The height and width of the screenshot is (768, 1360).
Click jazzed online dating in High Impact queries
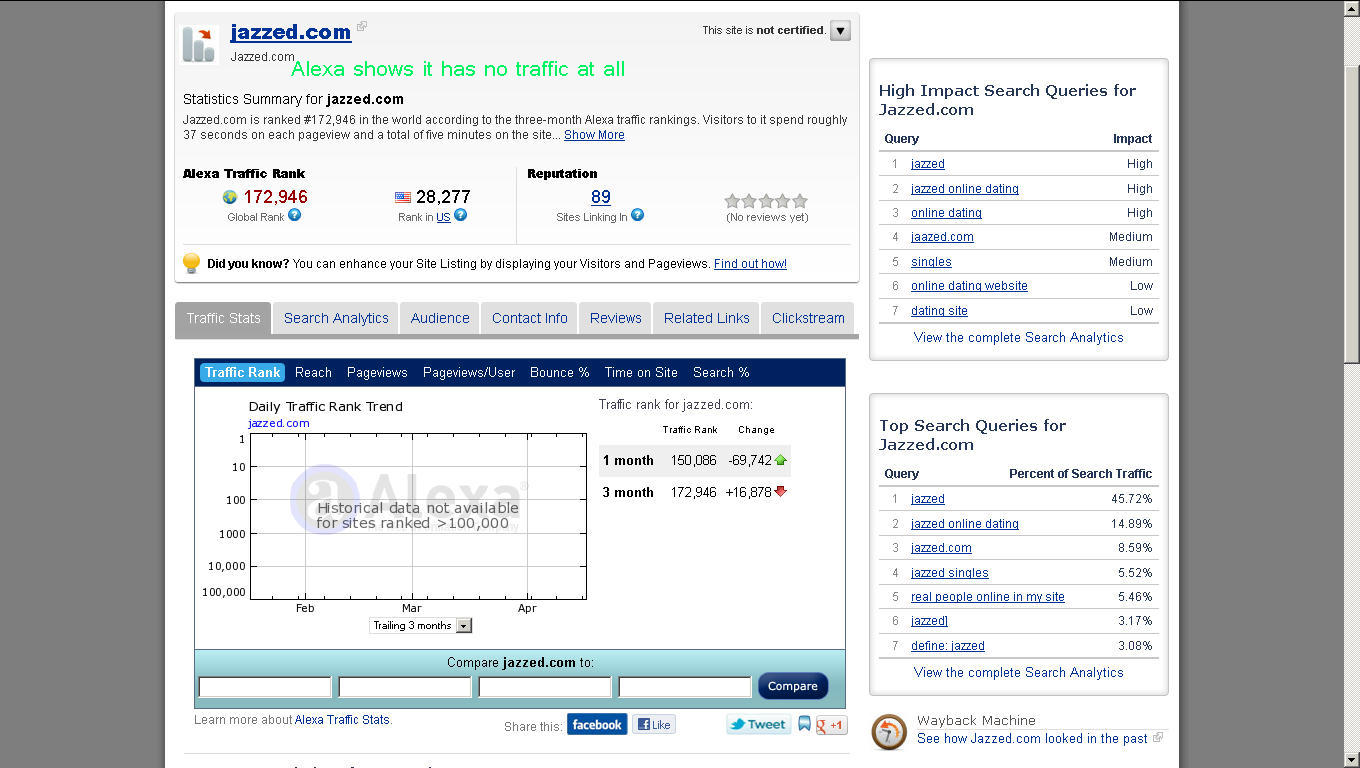(965, 189)
